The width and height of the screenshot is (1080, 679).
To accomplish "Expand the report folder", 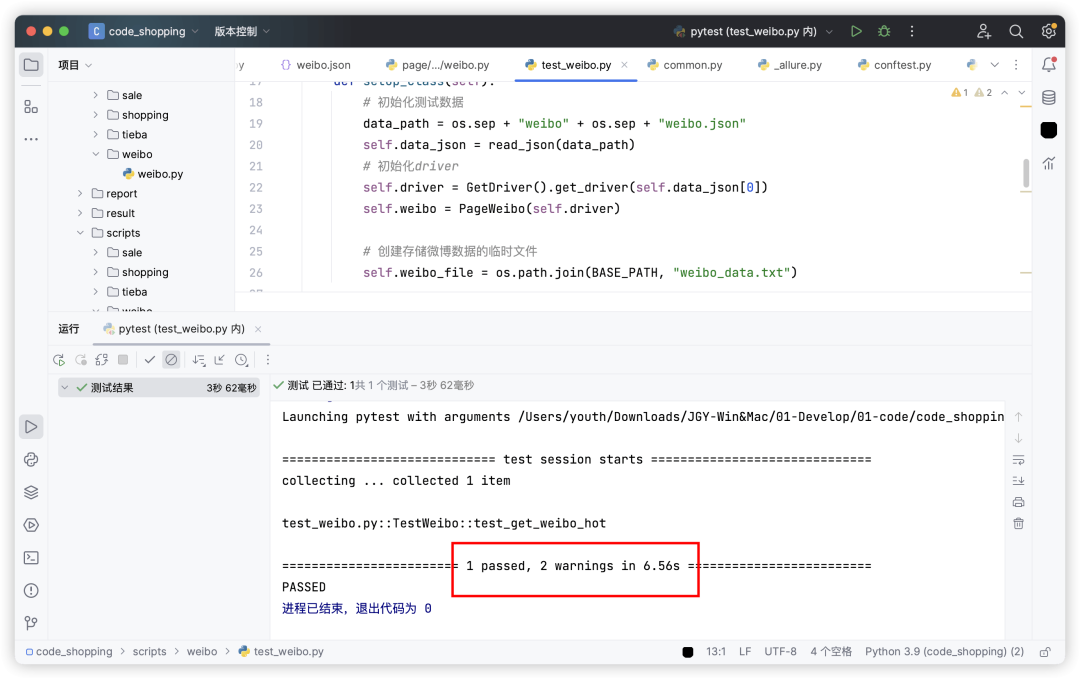I will click(x=80, y=194).
